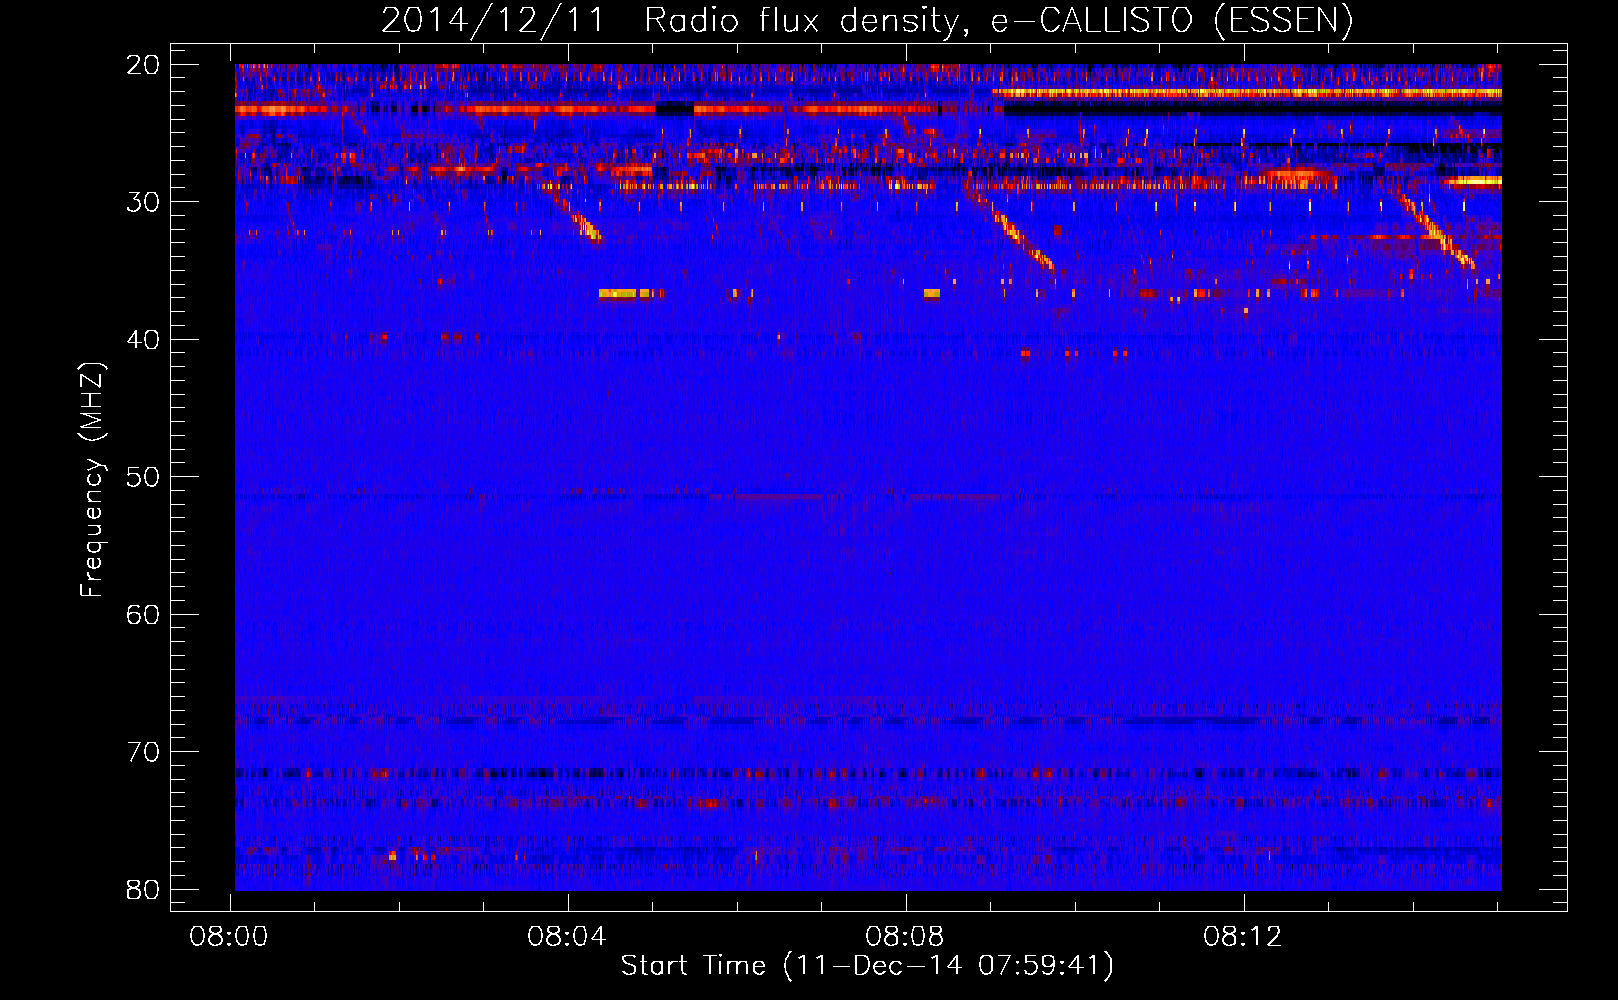Click the 'Frequency (MHZ)' axis label

(92, 480)
